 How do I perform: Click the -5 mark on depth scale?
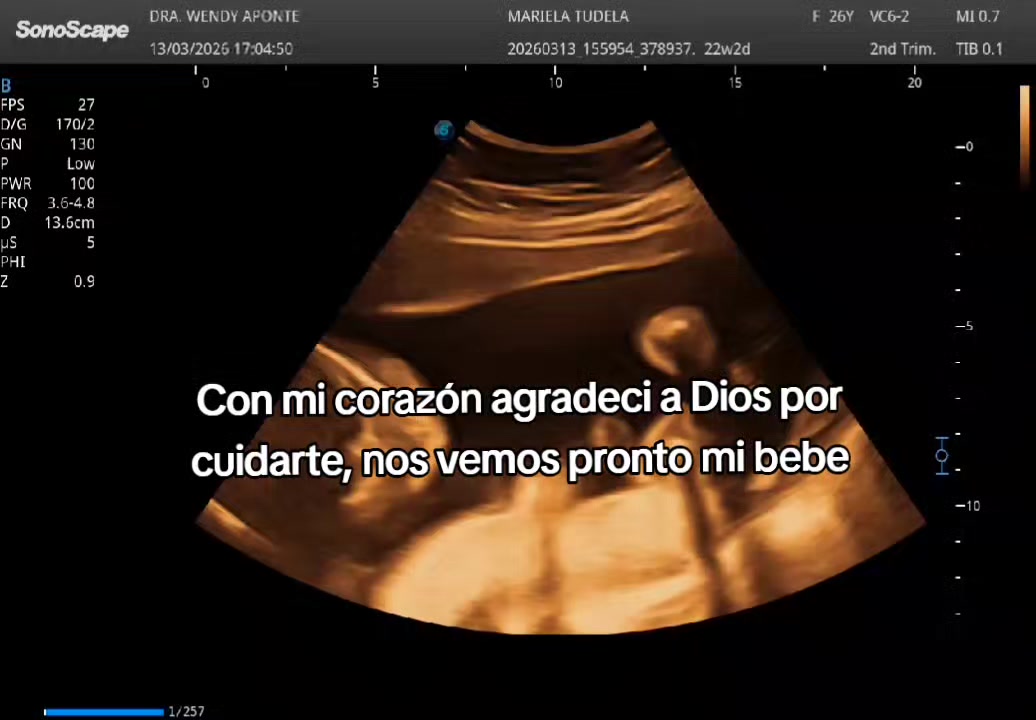coord(965,326)
